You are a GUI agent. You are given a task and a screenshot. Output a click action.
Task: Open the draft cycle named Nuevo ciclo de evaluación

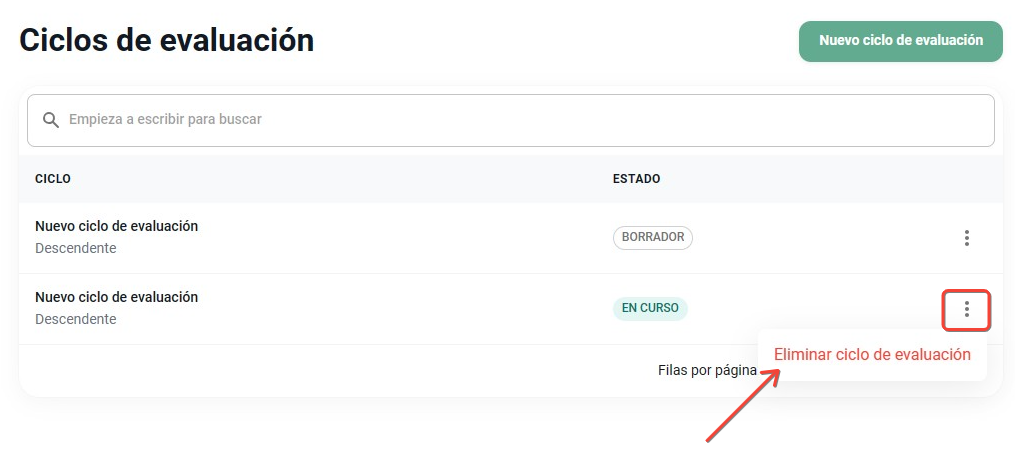pos(117,226)
